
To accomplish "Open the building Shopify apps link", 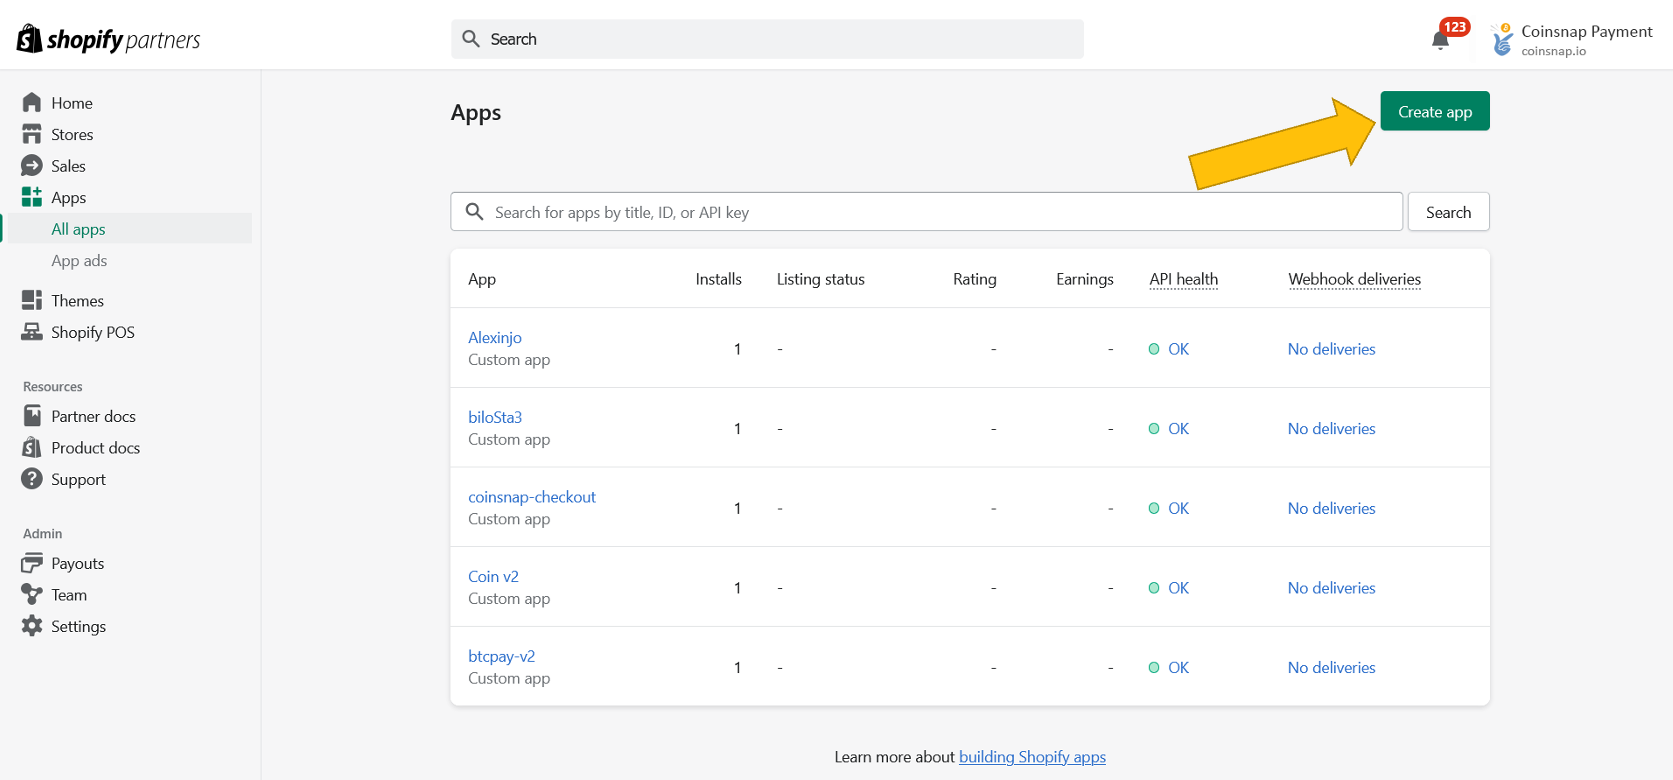I will pos(1032,757).
